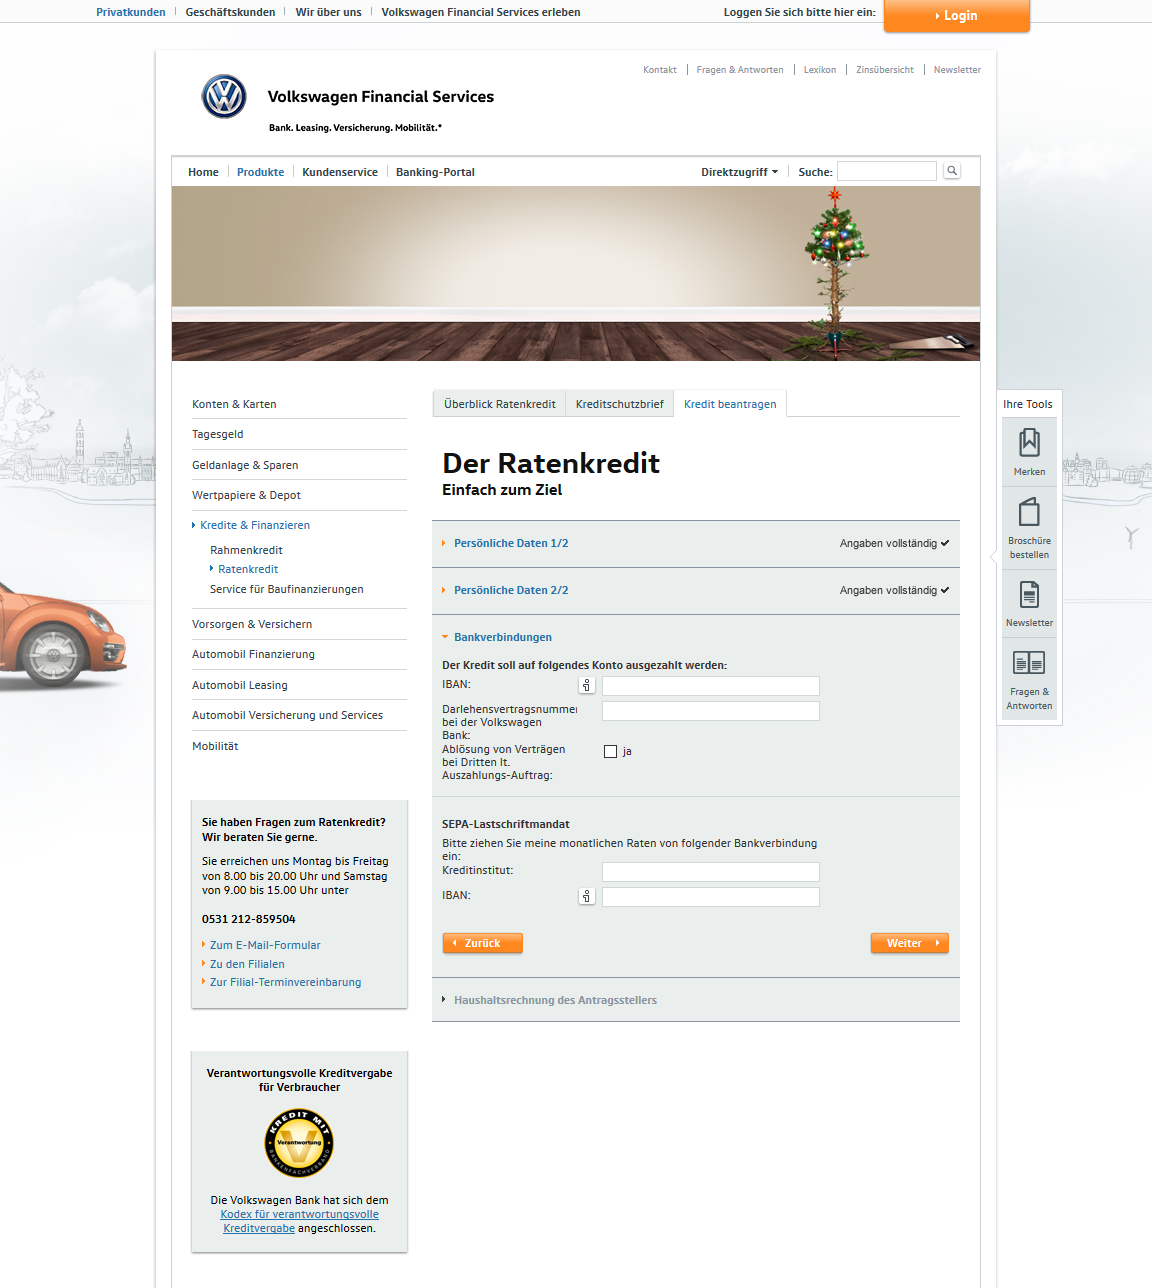
Task: Click the Volkswagen logo
Action: pos(224,97)
